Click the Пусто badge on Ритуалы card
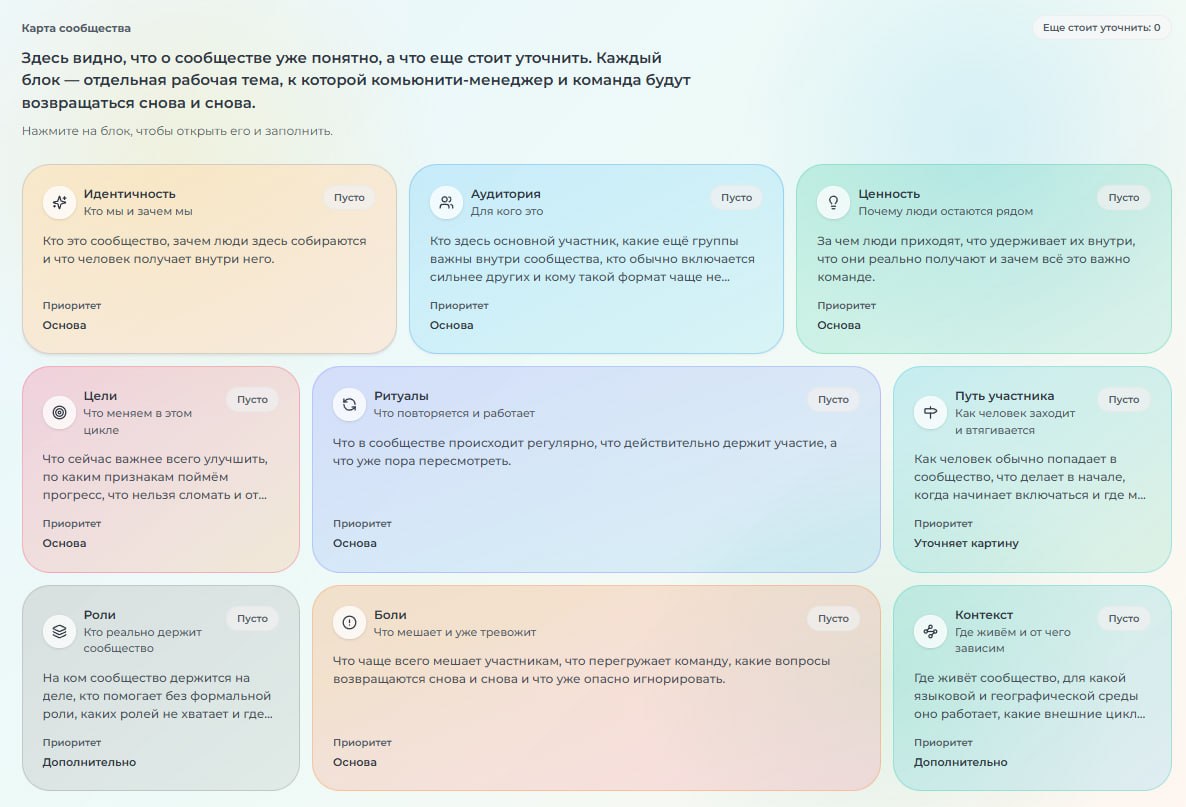This screenshot has width=1186, height=807. click(x=833, y=399)
